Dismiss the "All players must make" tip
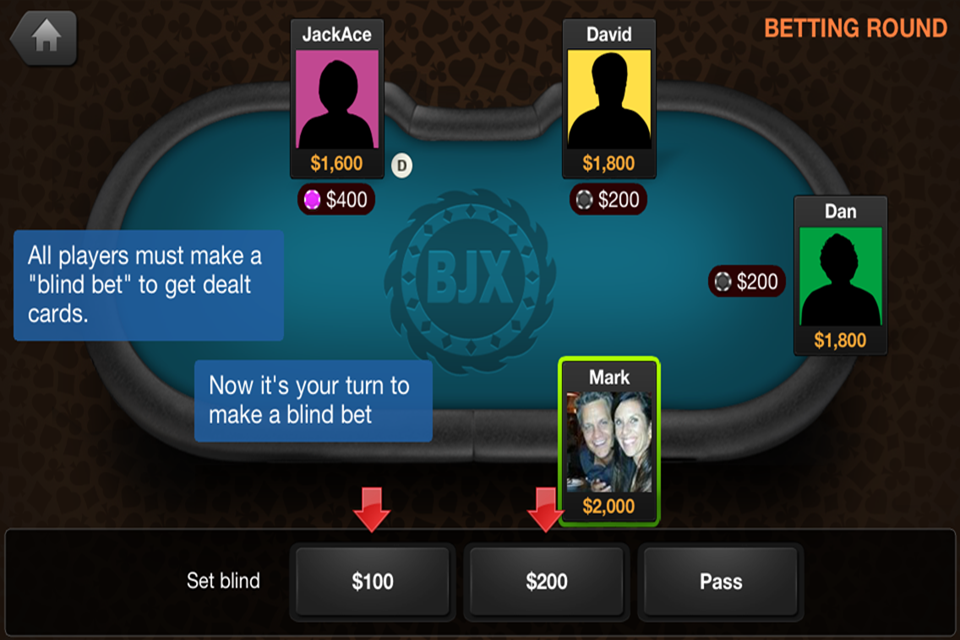 [x=149, y=285]
